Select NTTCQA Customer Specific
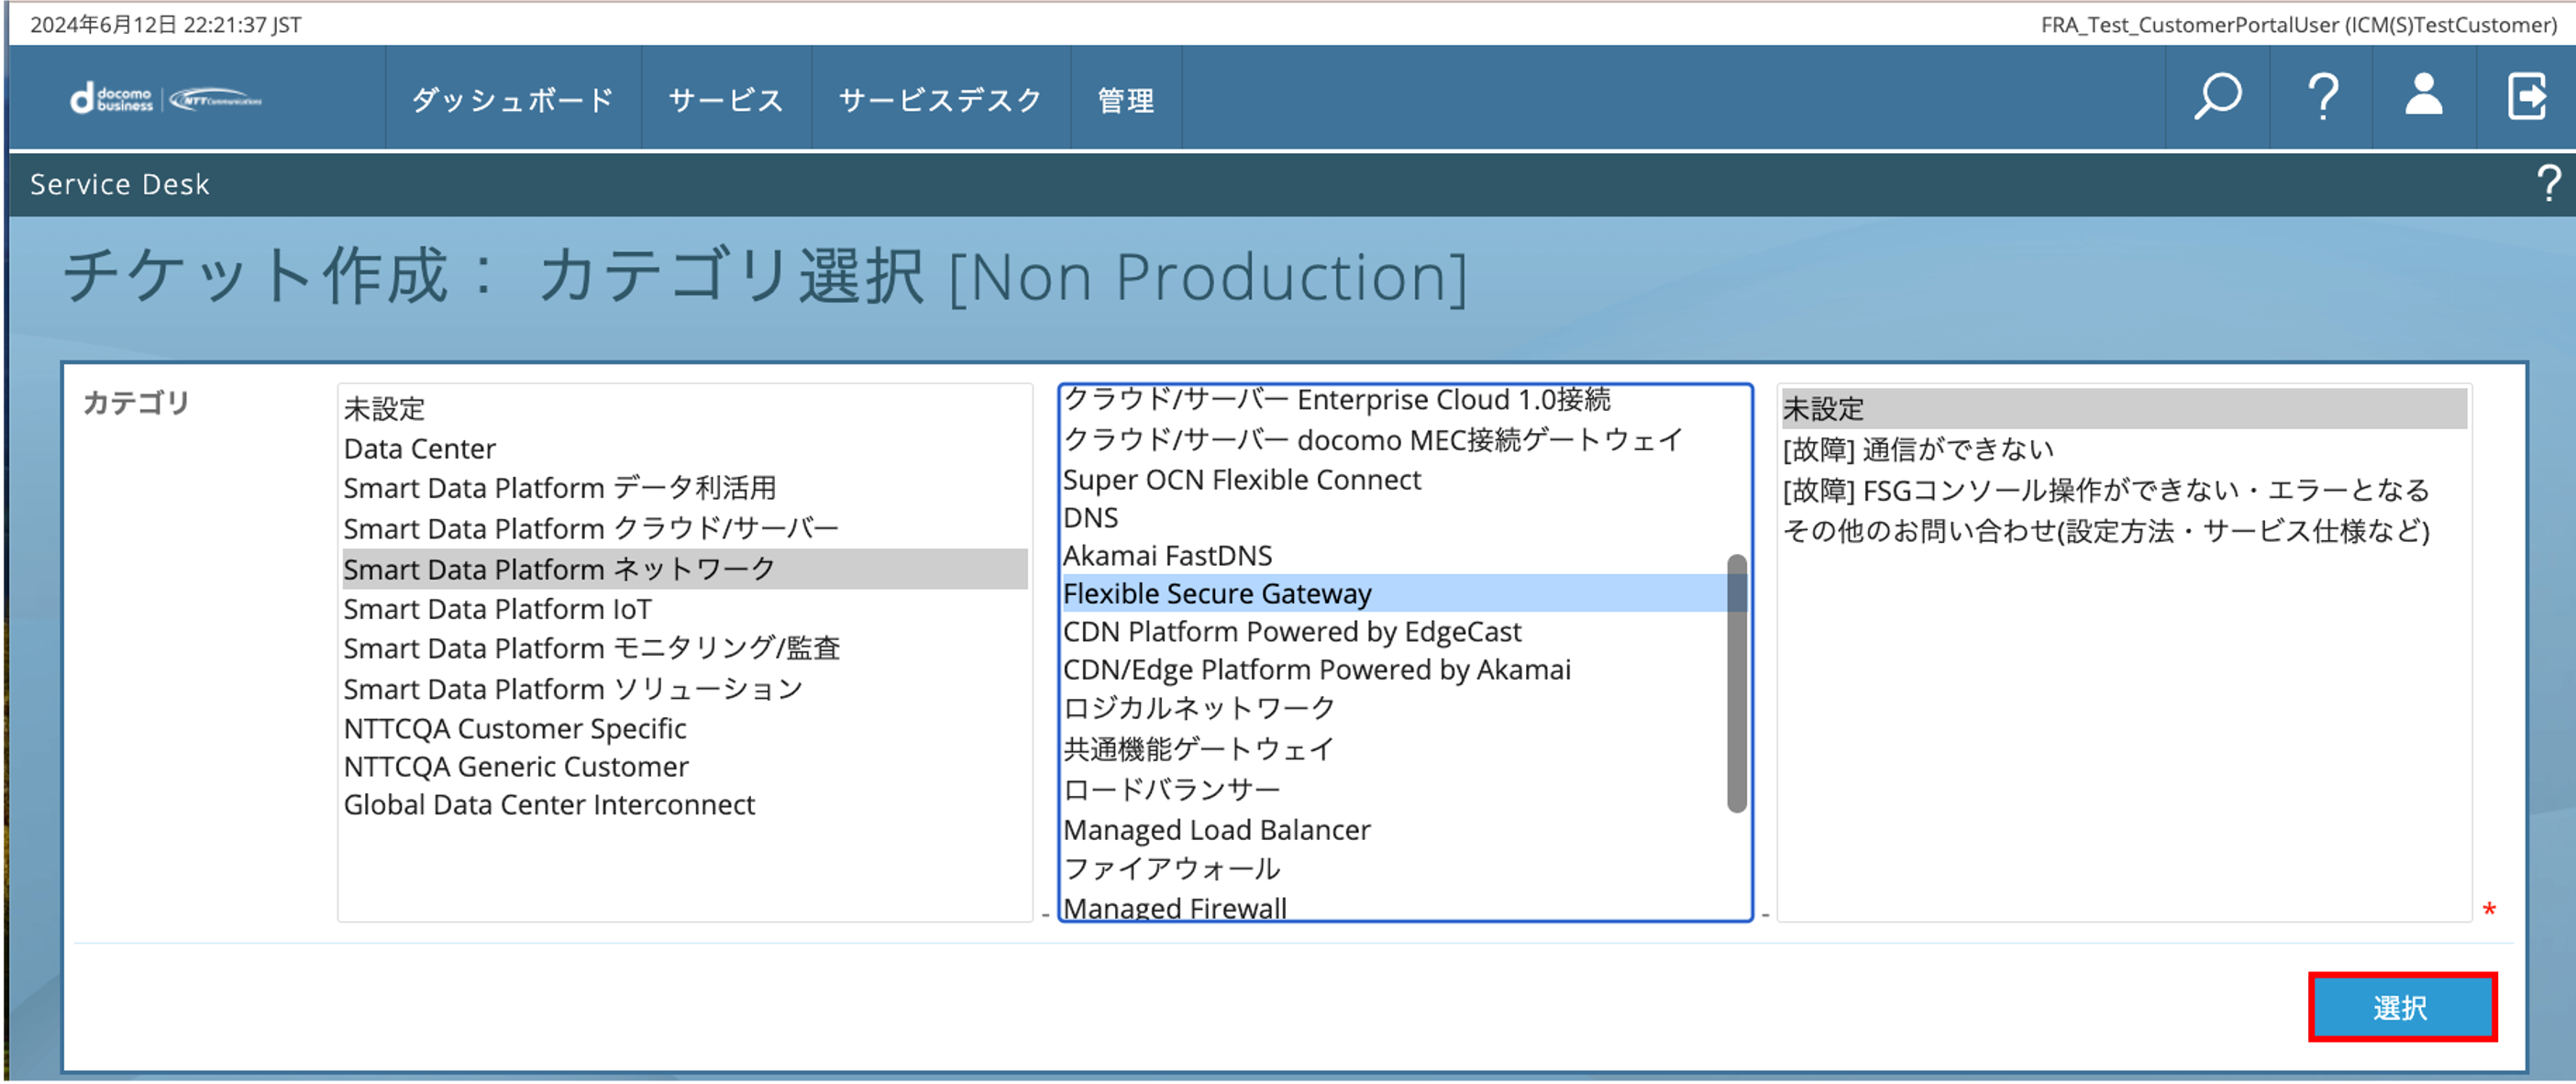2576x1084 pixels. click(x=685, y=728)
